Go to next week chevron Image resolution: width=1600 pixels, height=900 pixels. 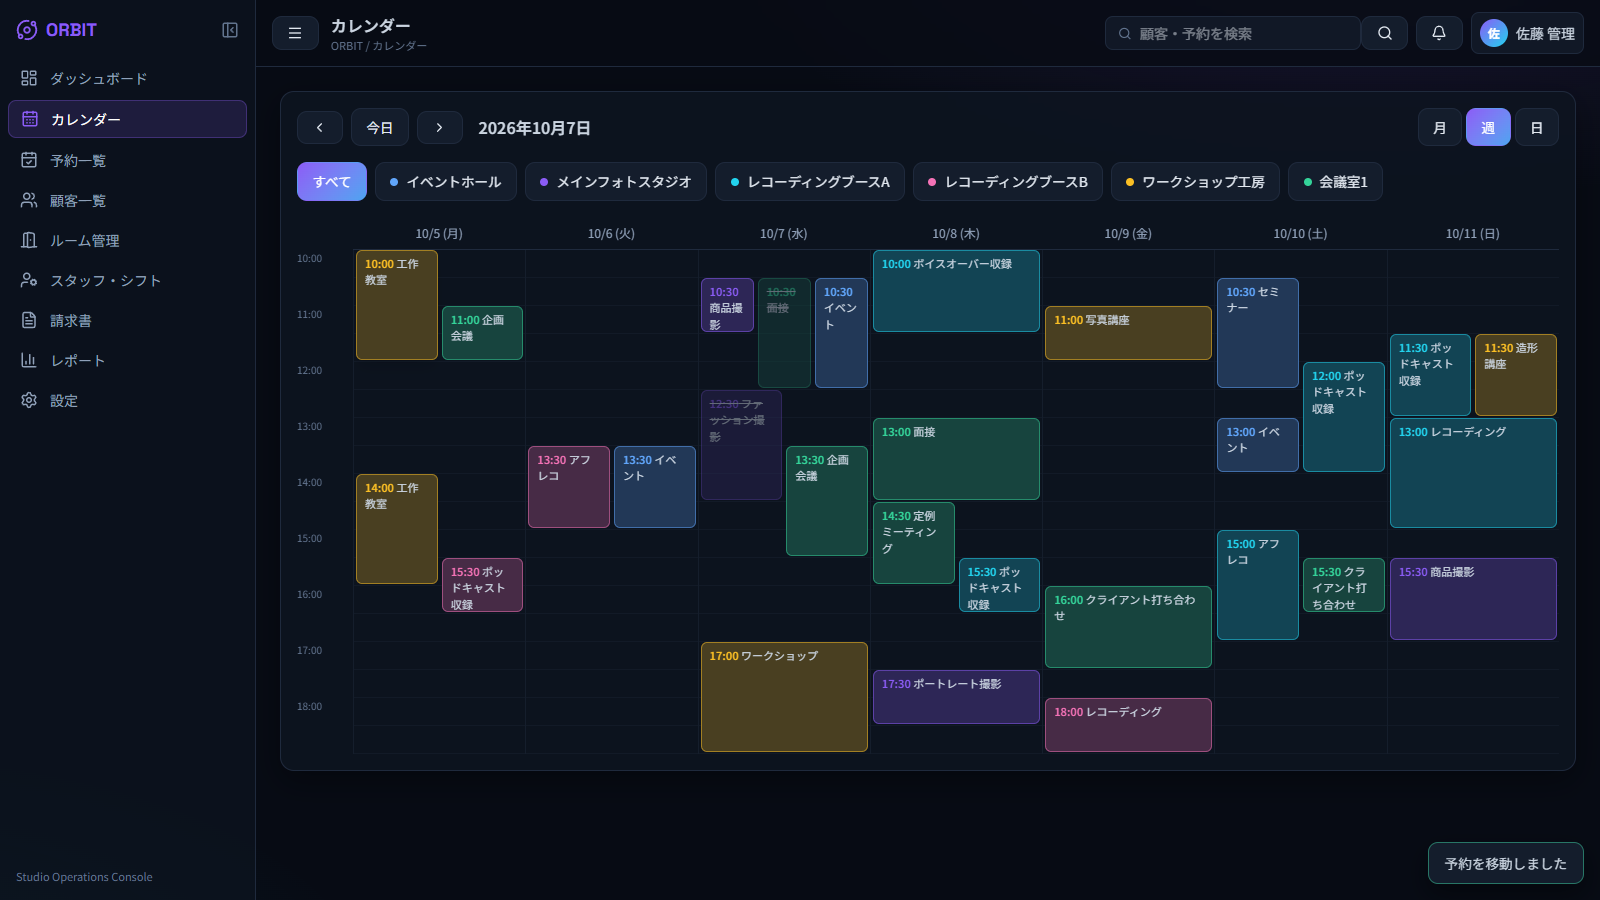click(439, 128)
